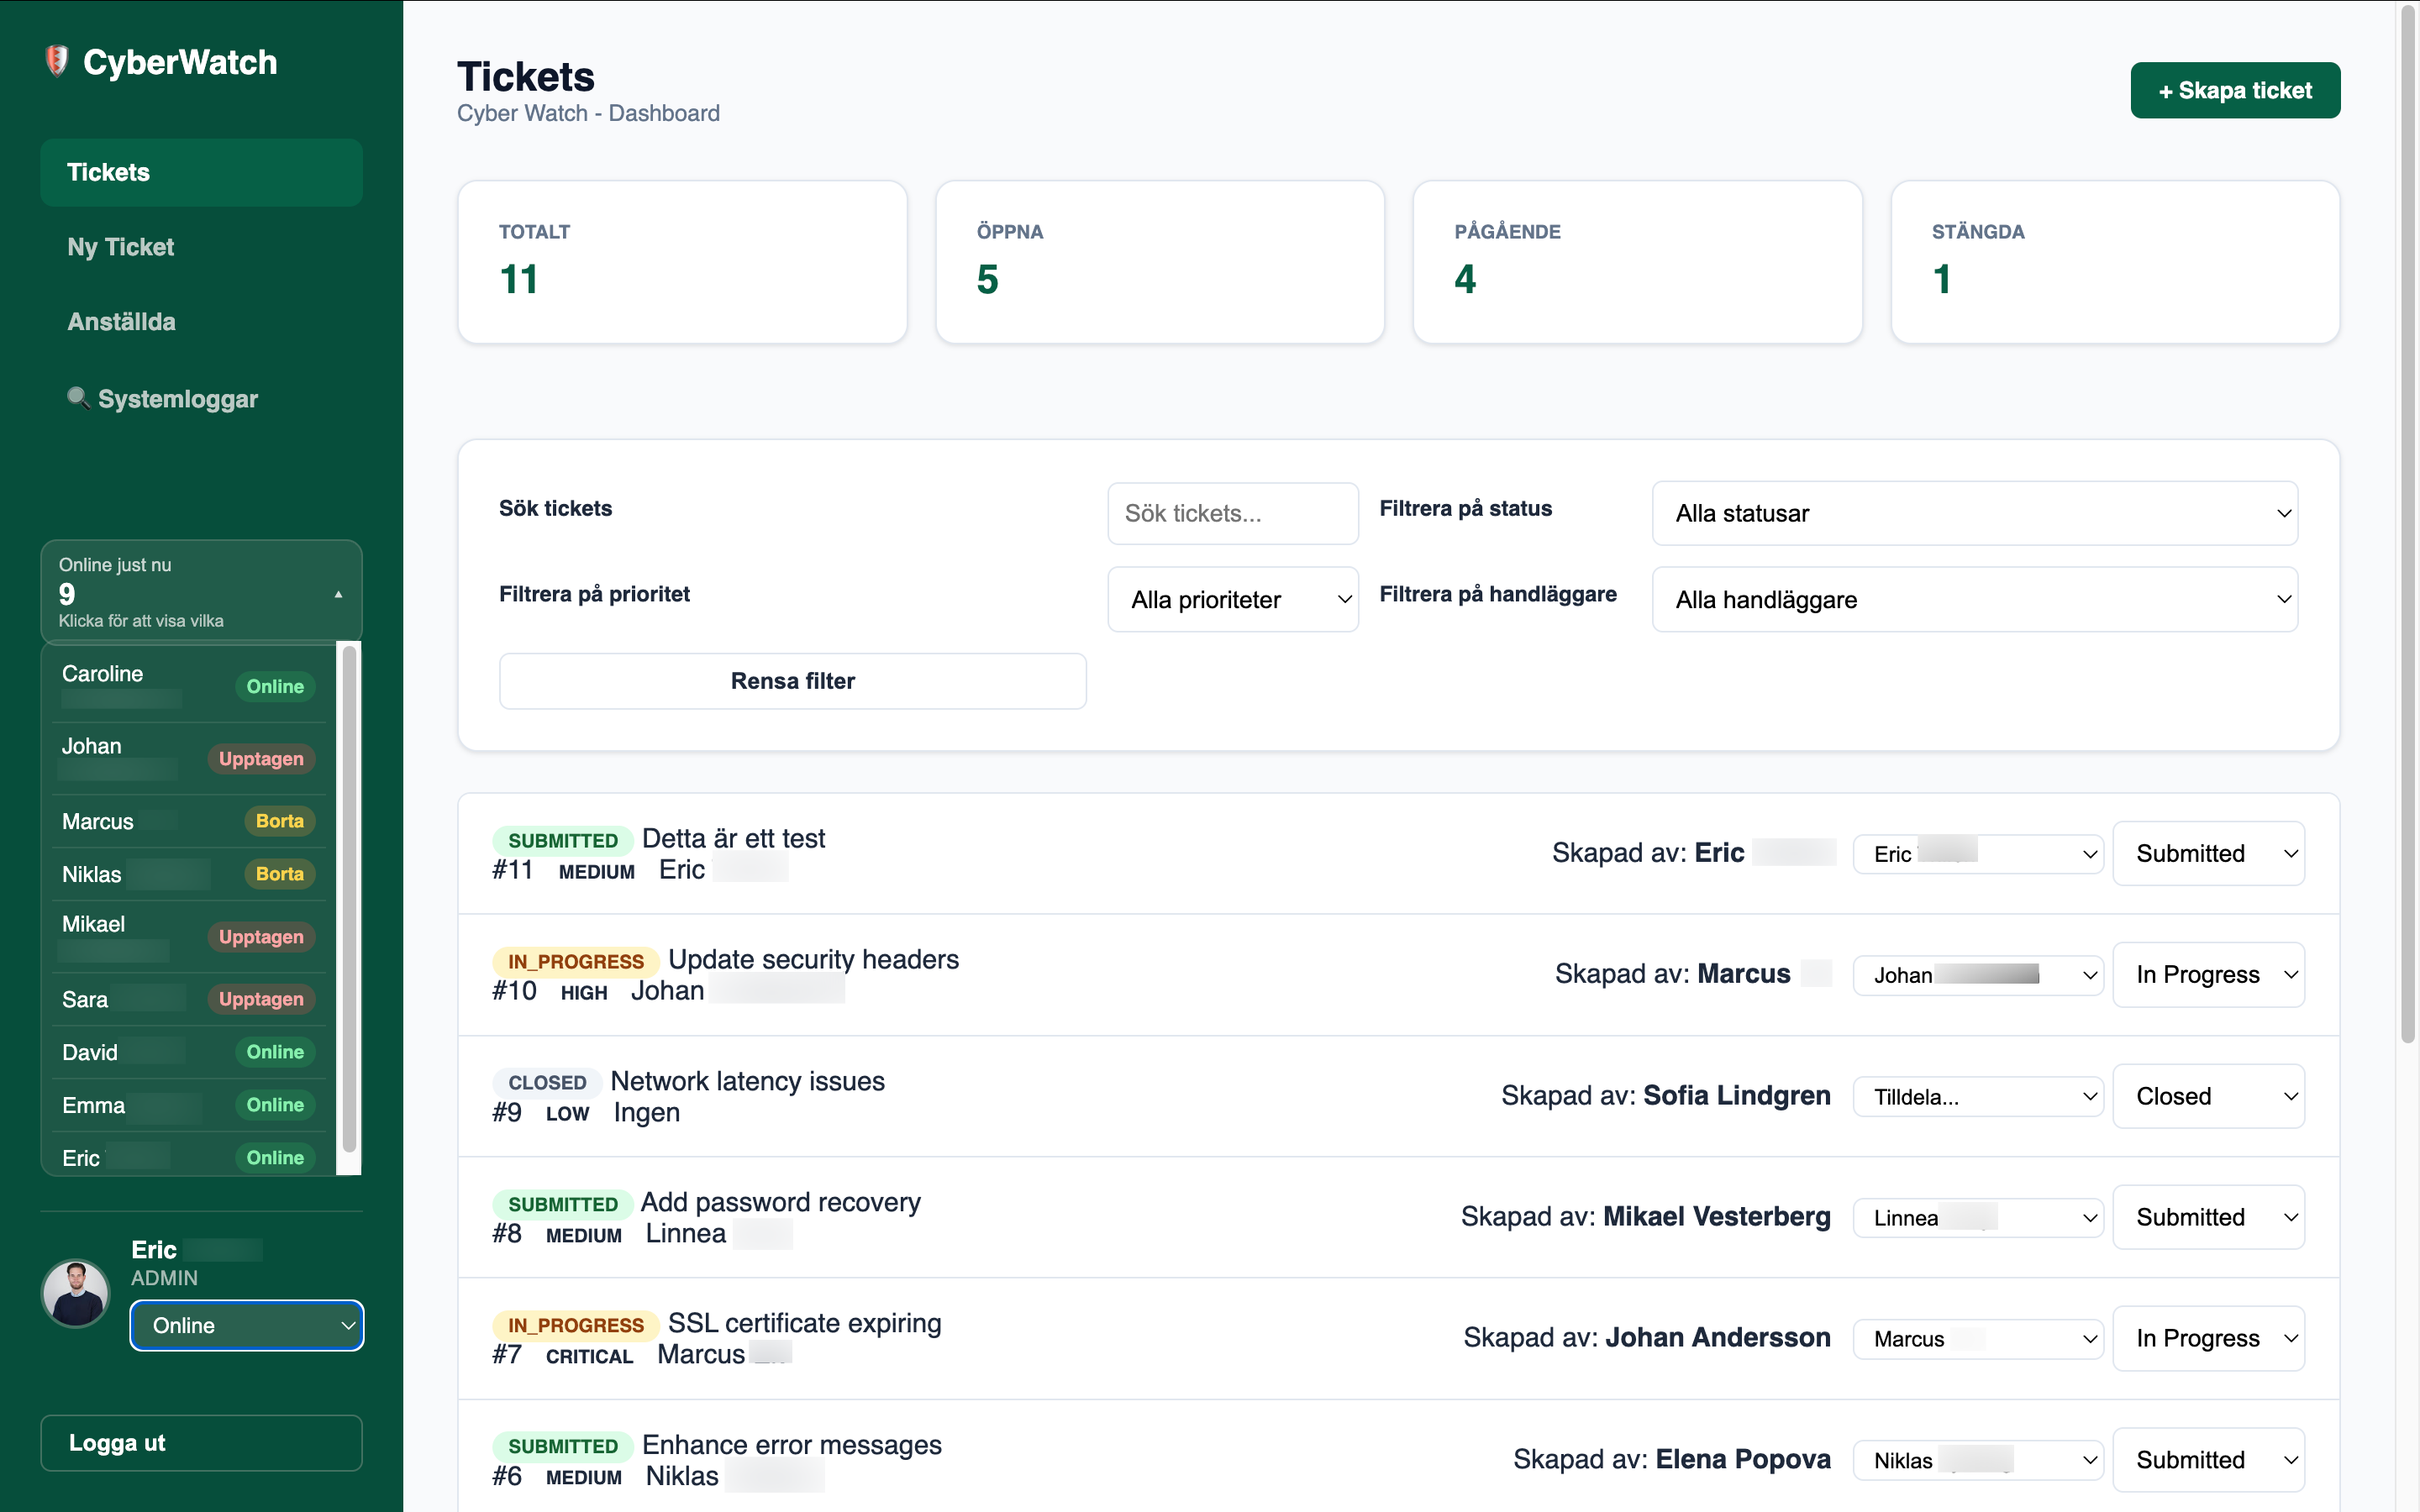Click Sara's Upptagen status badge
This screenshot has width=2420, height=1512.
[x=261, y=999]
